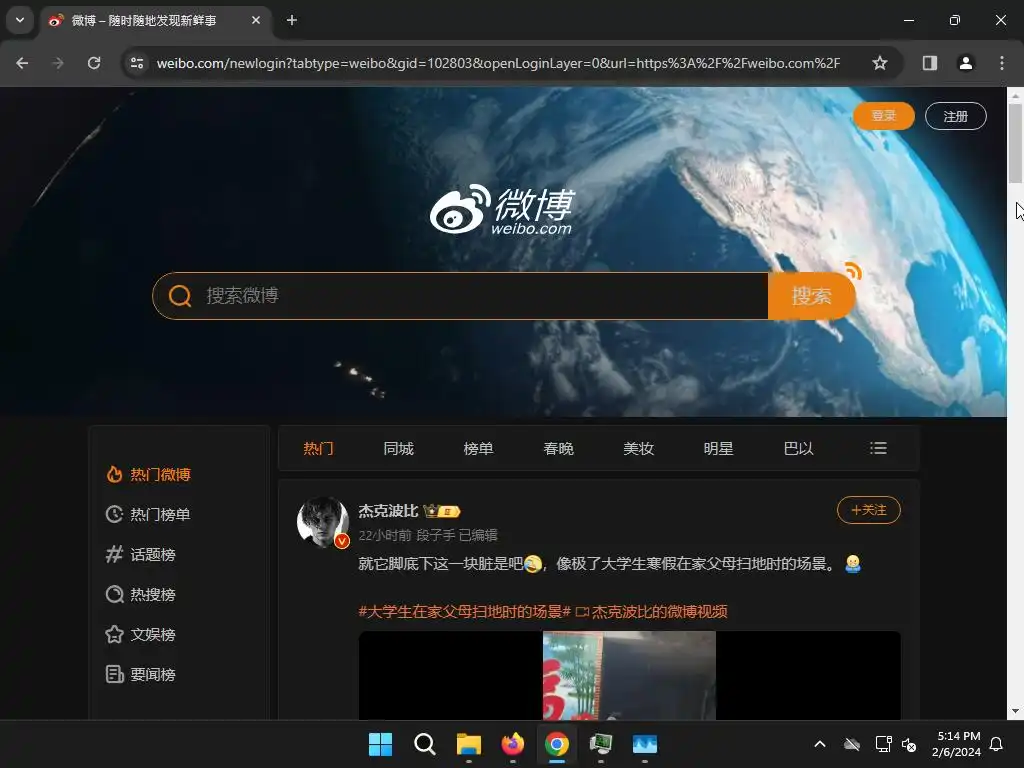This screenshot has height=768, width=1024.
Task: Bookmark this page with the star icon
Action: (x=880, y=63)
